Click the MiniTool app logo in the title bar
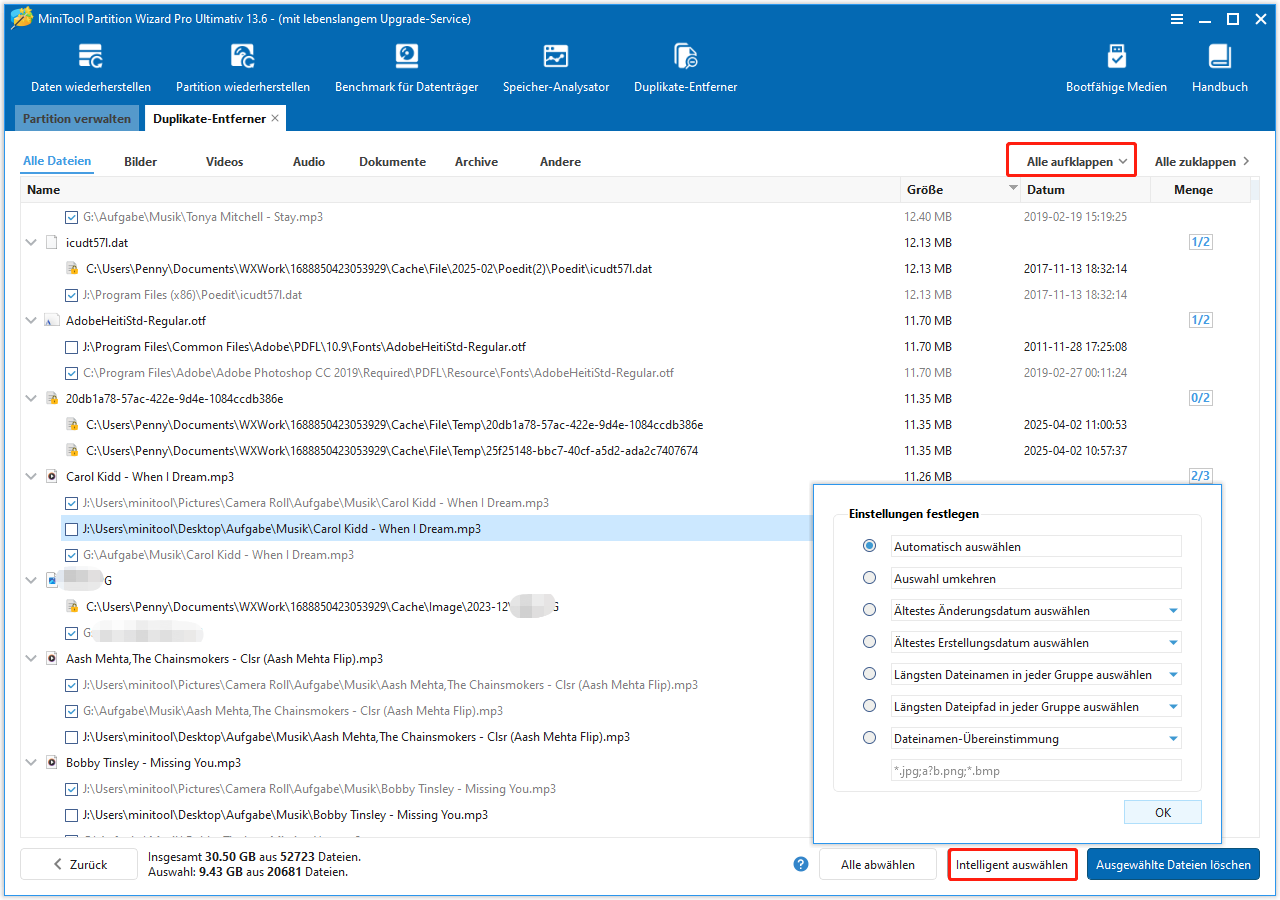 22,19
